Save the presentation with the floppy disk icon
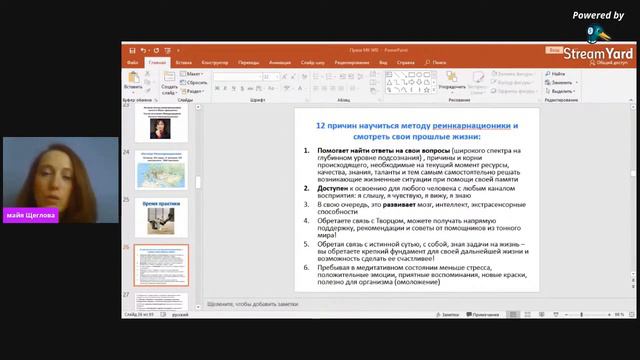This screenshot has height=360, width=640. tap(132, 51)
